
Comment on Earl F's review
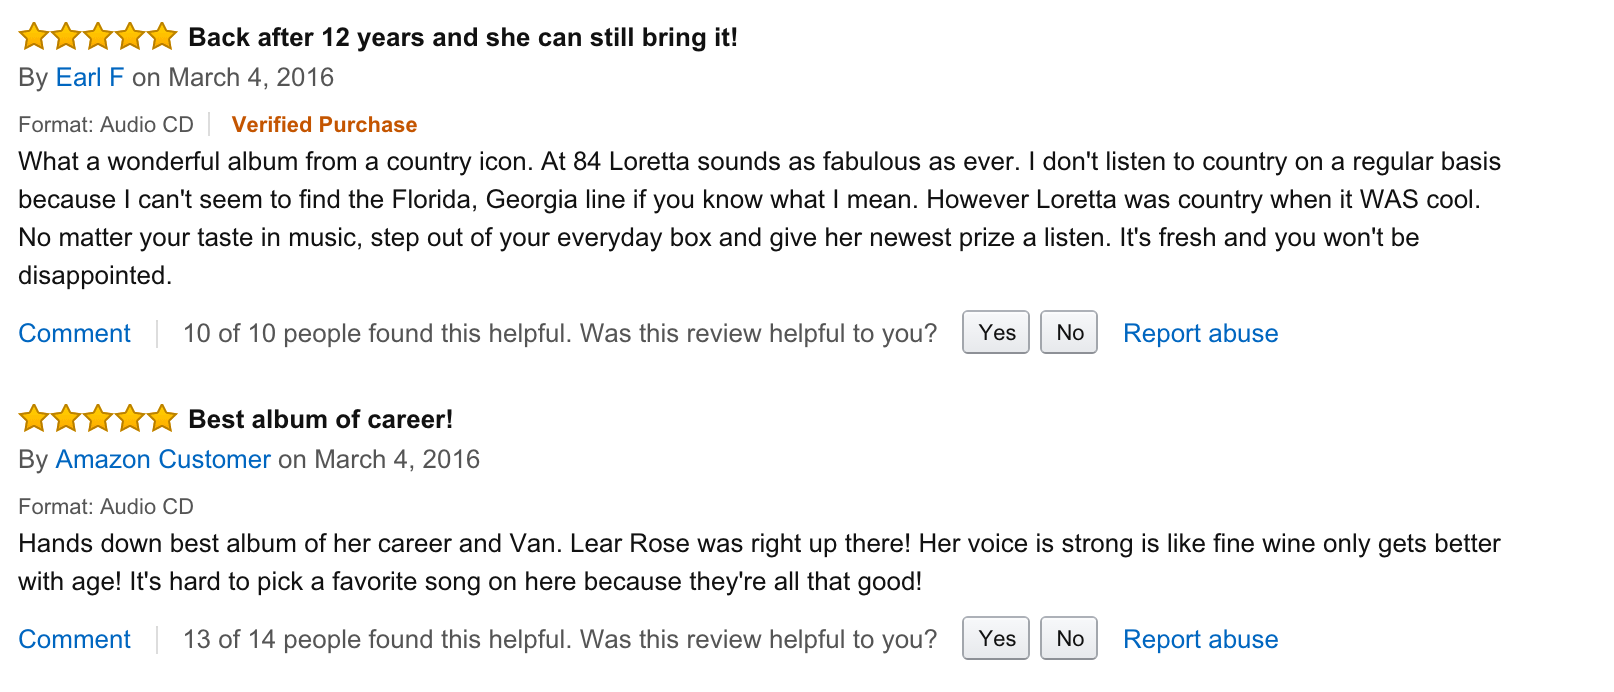pyautogui.click(x=75, y=334)
